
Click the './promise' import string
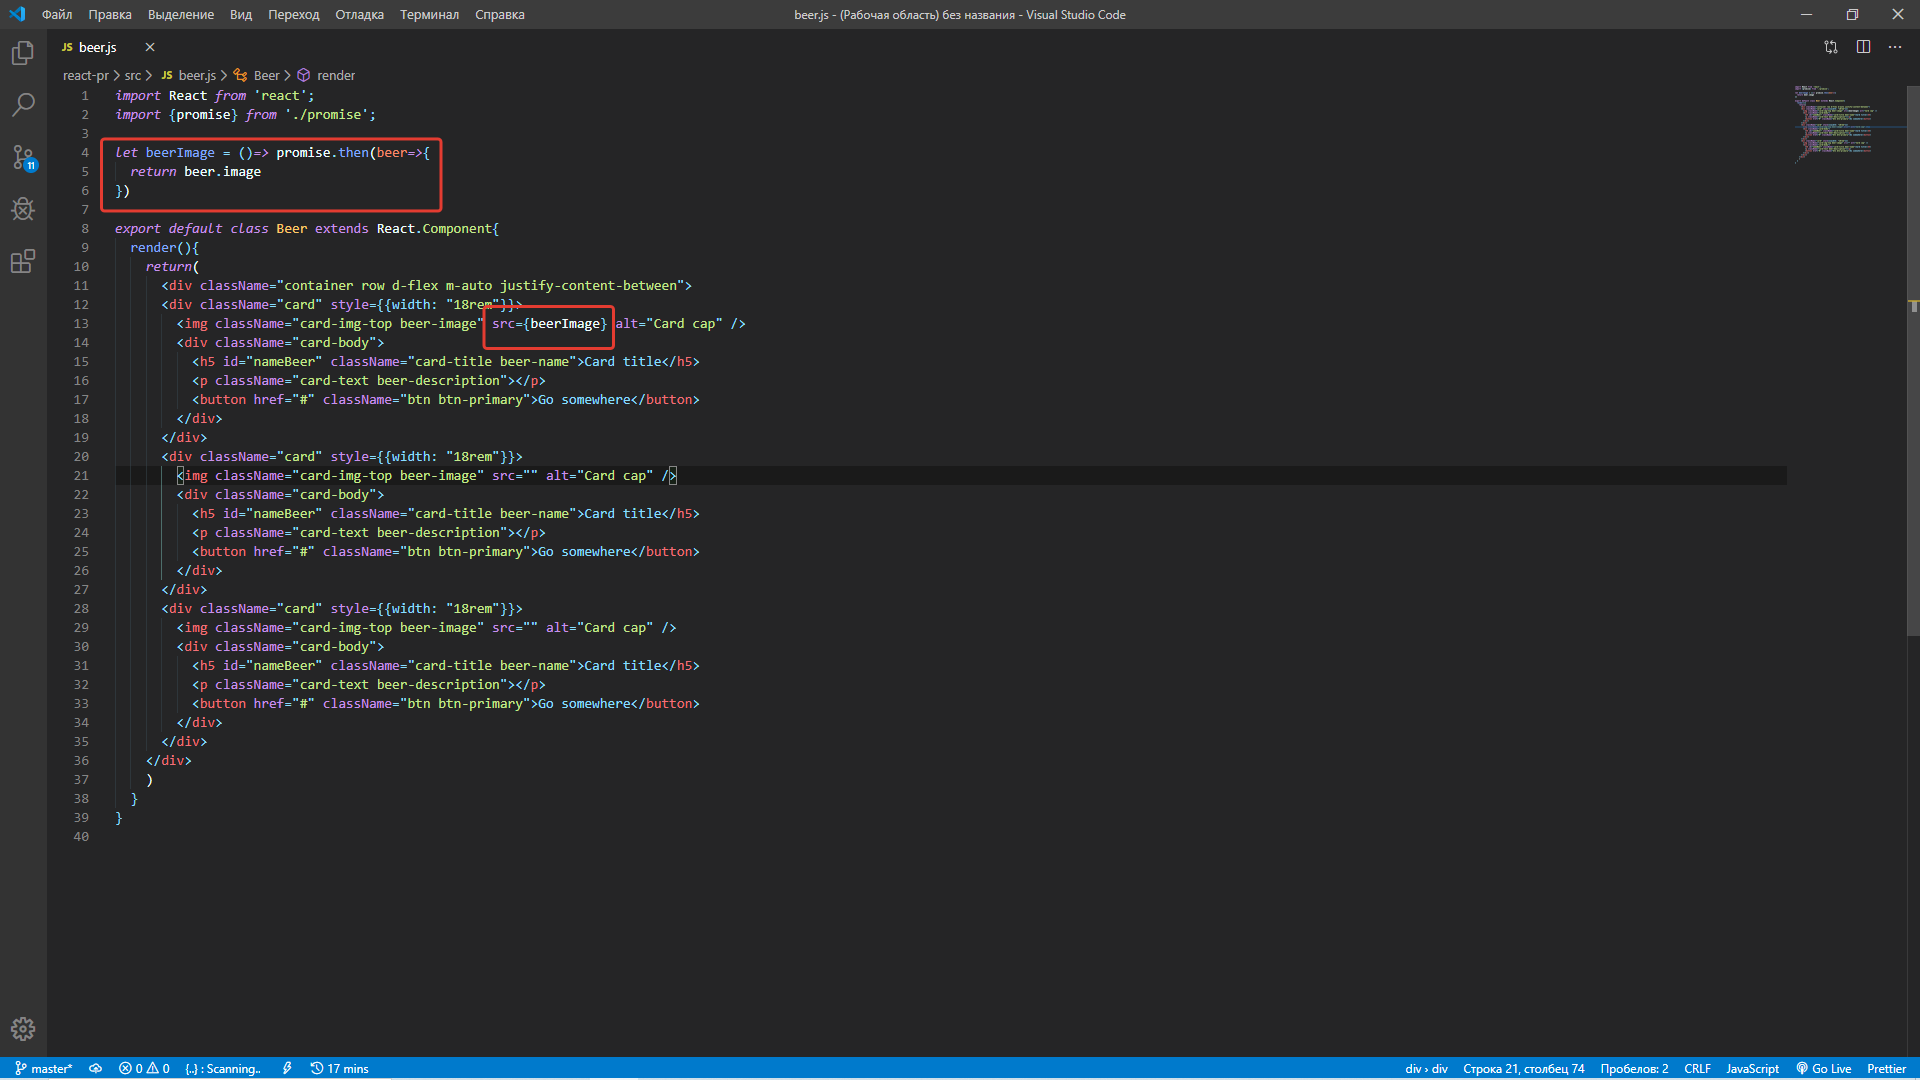coord(330,114)
